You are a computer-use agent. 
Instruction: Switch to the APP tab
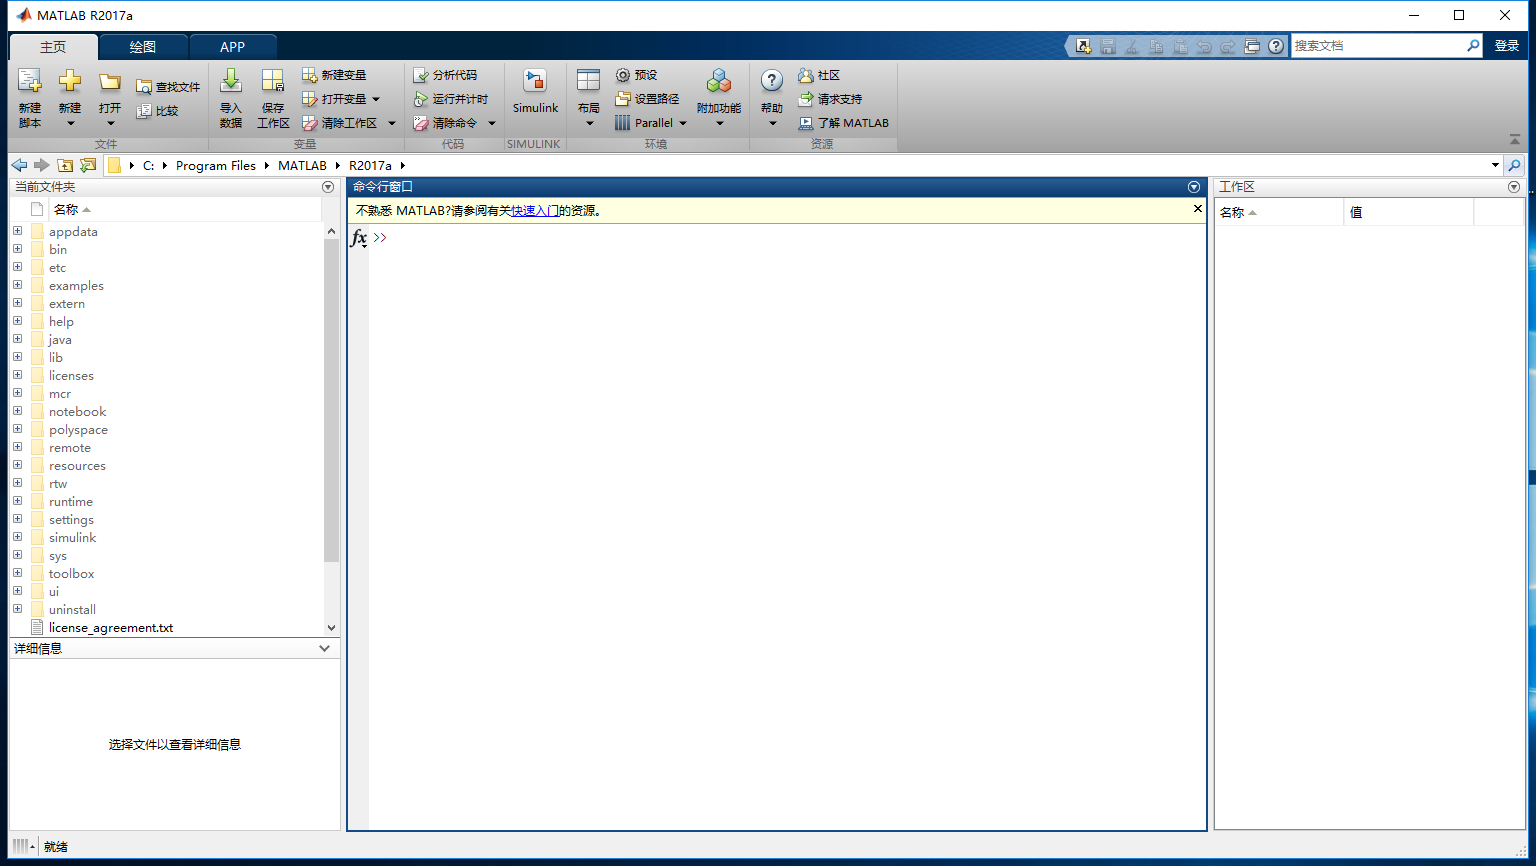tap(232, 47)
